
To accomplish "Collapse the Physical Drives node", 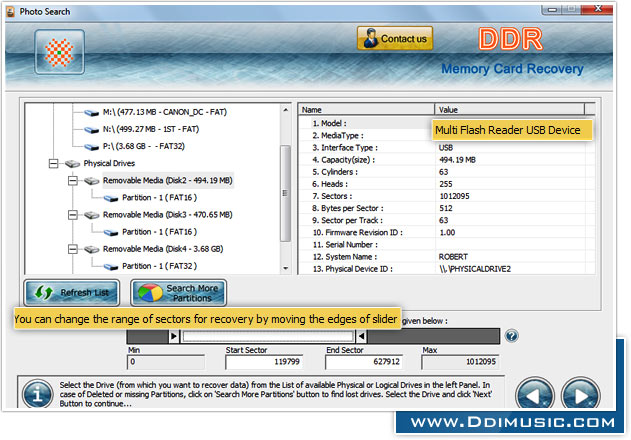I will click(53, 163).
